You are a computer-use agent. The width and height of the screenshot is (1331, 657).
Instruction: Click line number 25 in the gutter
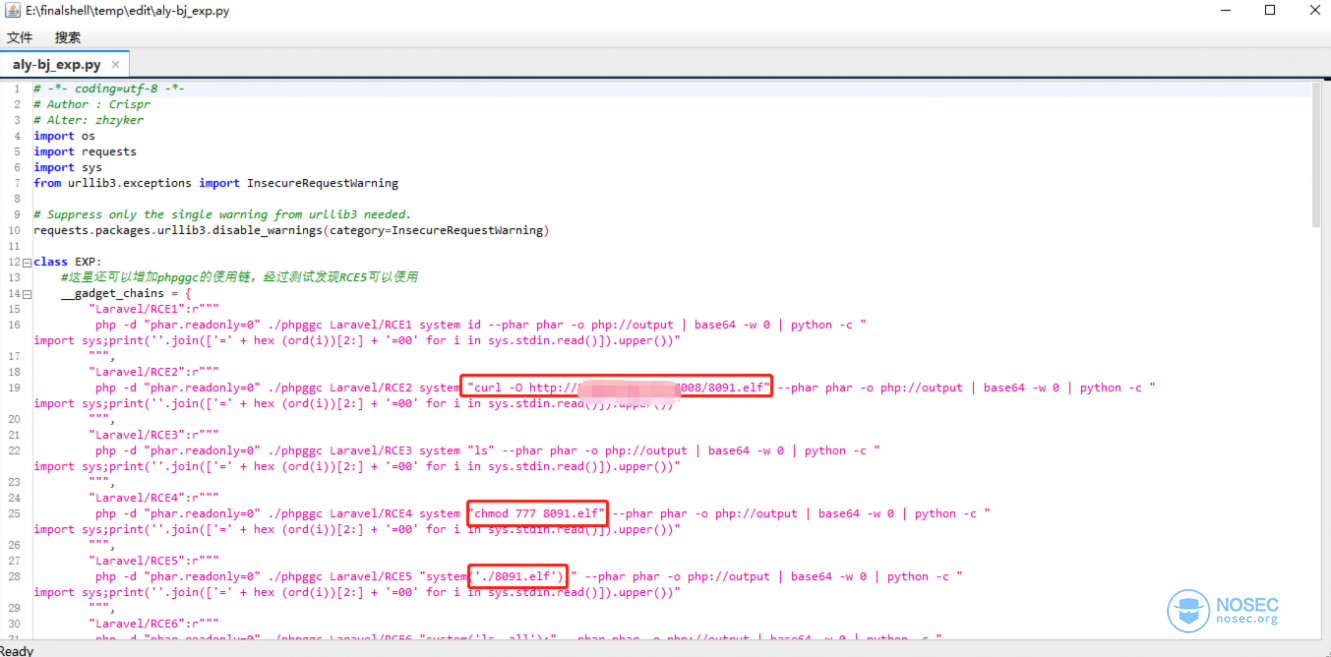click(14, 514)
